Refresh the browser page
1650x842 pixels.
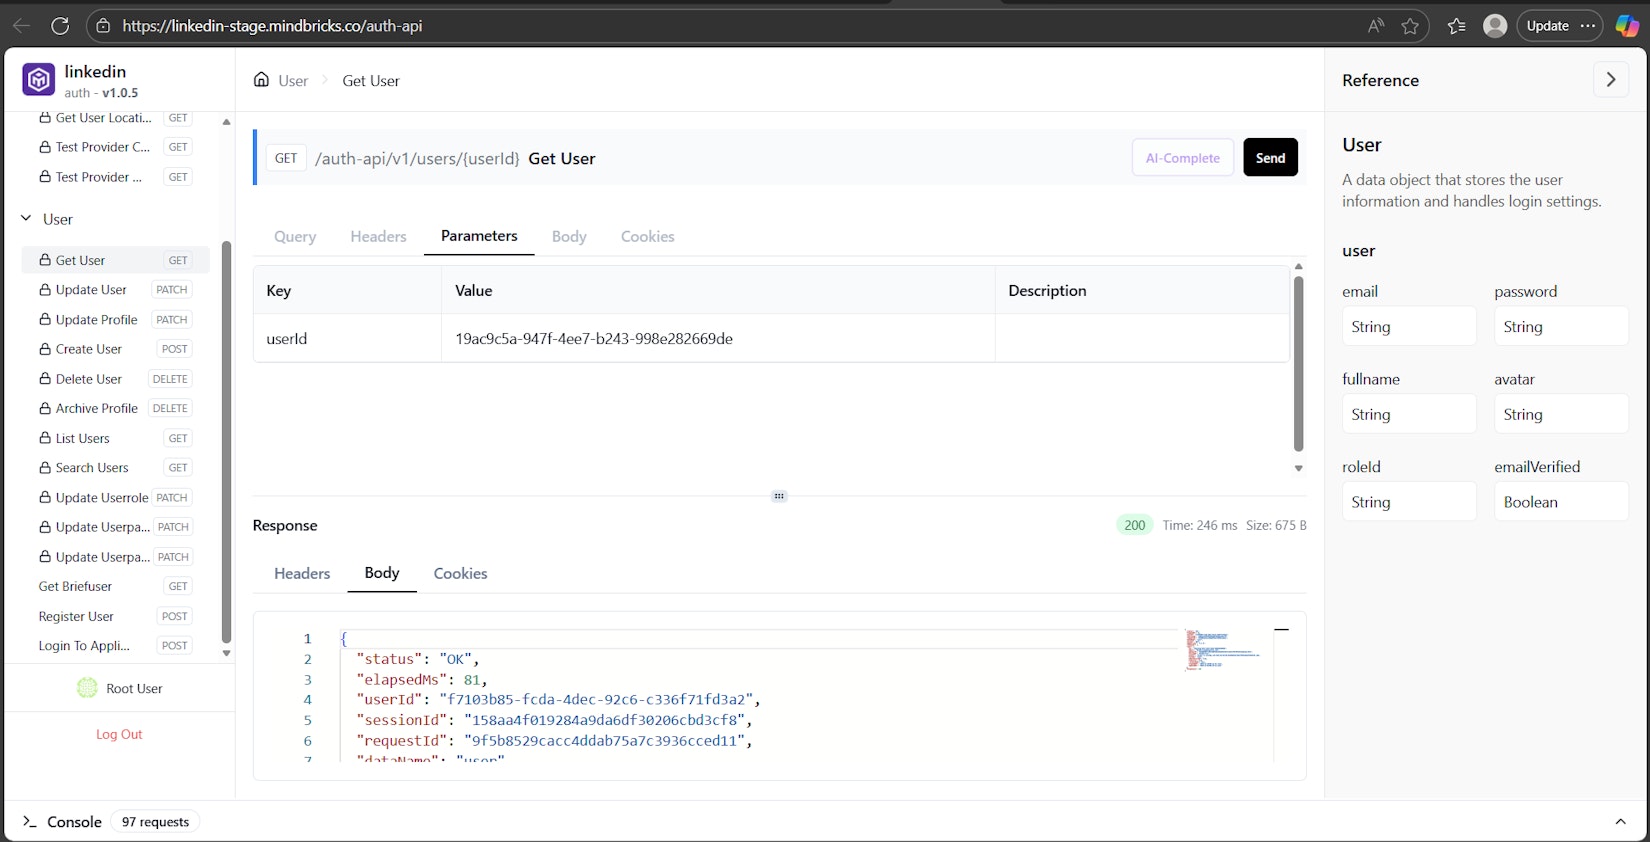(60, 26)
